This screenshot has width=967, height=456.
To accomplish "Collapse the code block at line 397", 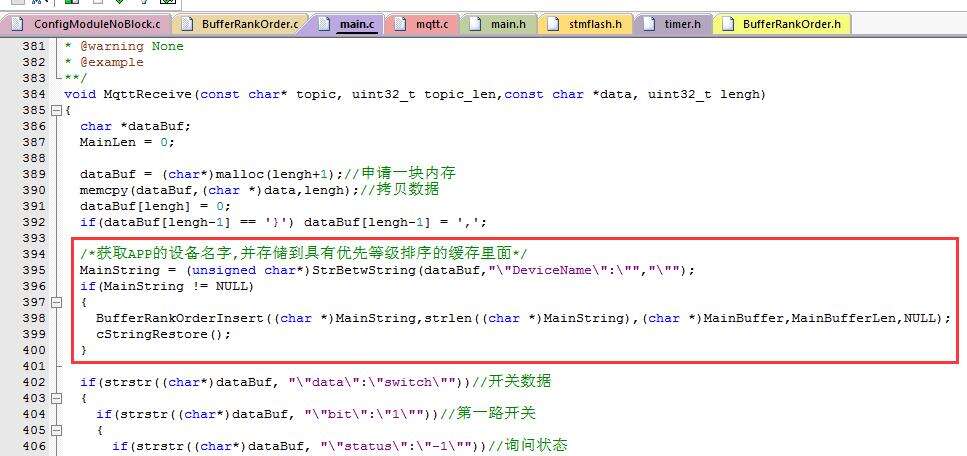I will (57, 302).
